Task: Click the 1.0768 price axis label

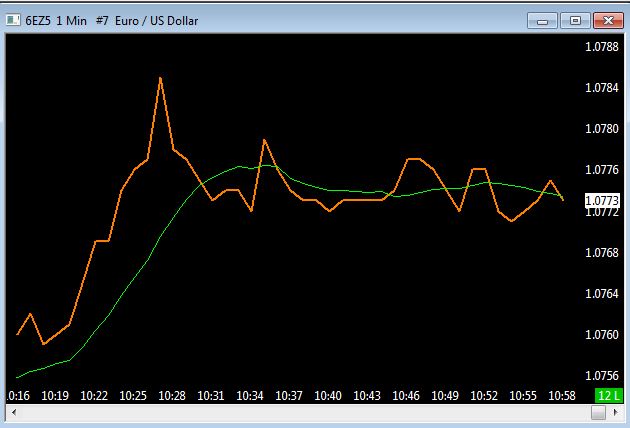Action: point(602,253)
